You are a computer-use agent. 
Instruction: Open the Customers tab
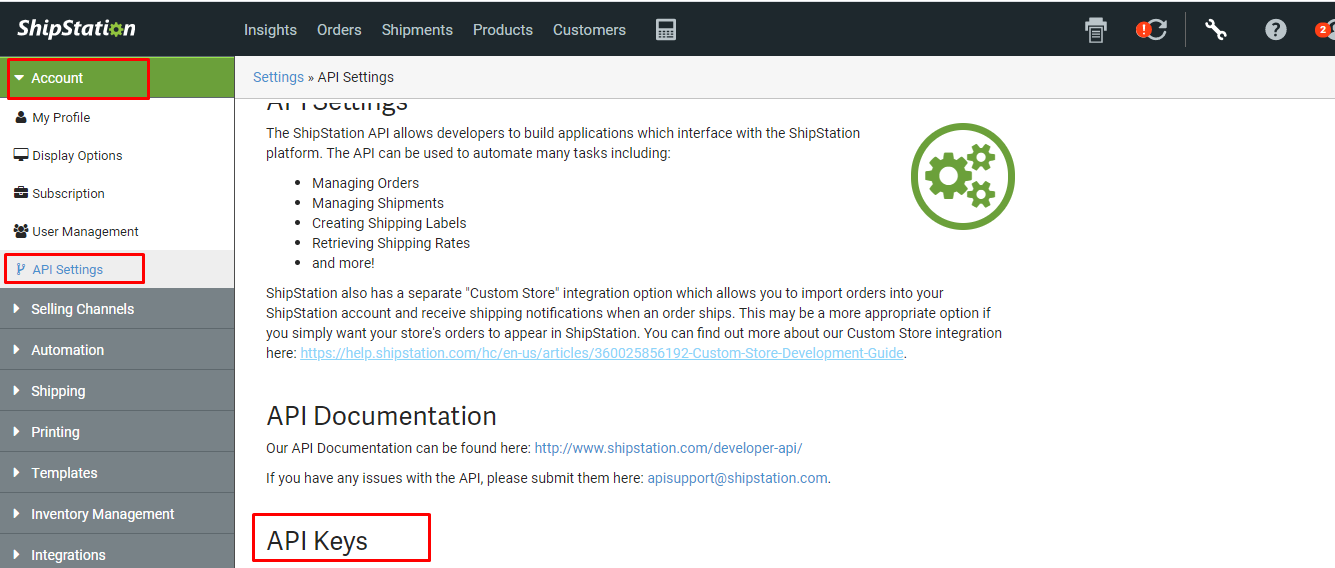pos(589,30)
